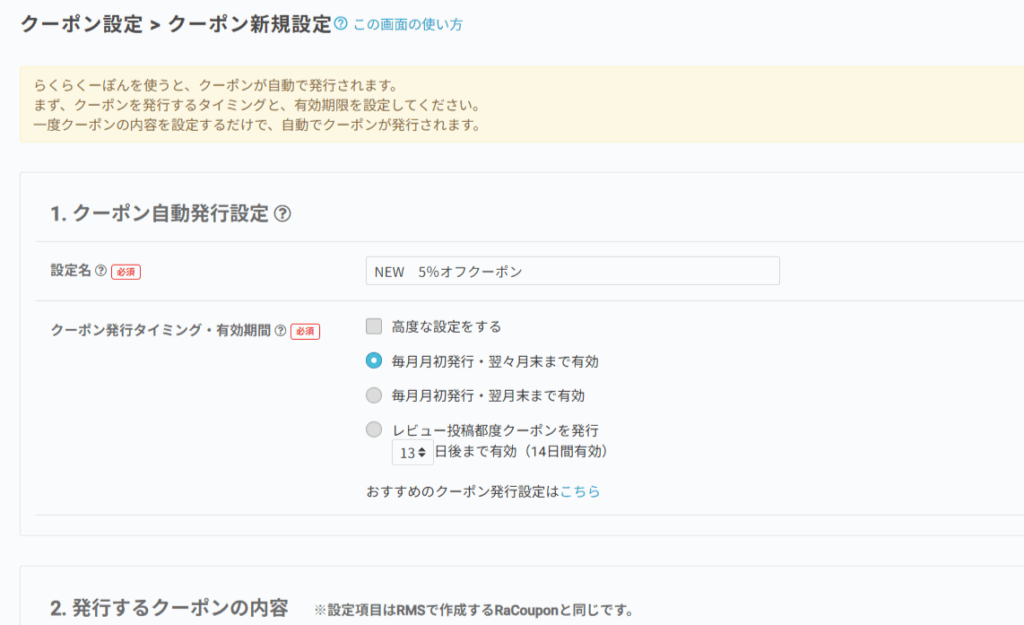Image resolution: width=1024 pixels, height=625 pixels.
Task: Follow the こちら recommended settings link
Action: click(580, 492)
